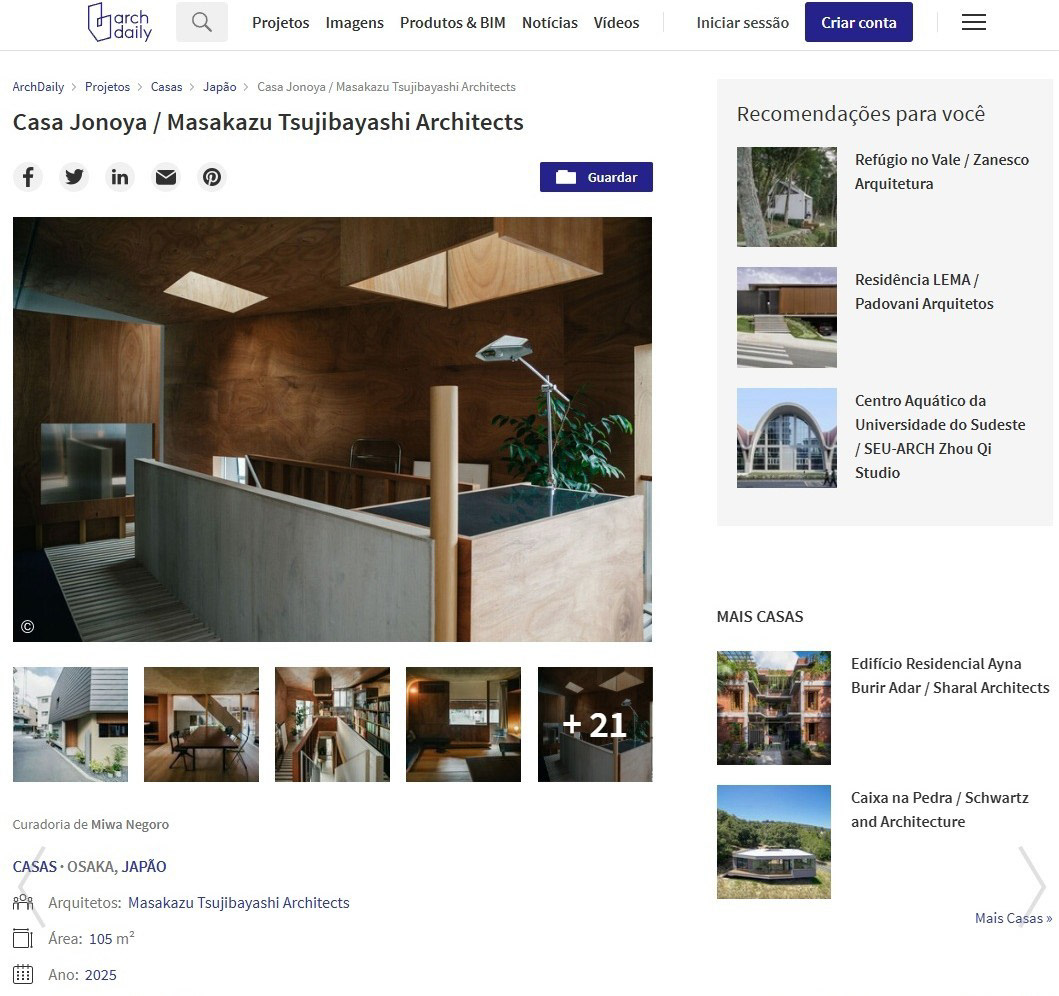Open the hamburger menu
This screenshot has height=996, width=1059.
coord(973,22)
